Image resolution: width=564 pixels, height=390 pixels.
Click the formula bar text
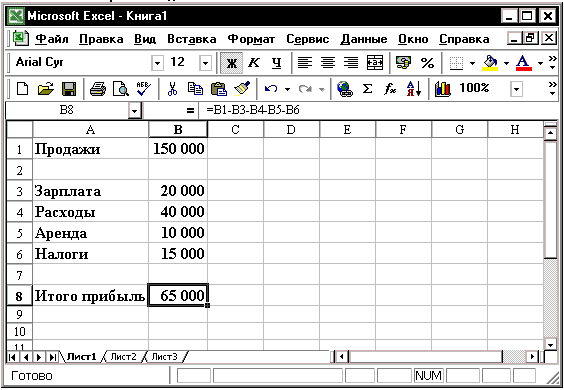click(x=253, y=110)
